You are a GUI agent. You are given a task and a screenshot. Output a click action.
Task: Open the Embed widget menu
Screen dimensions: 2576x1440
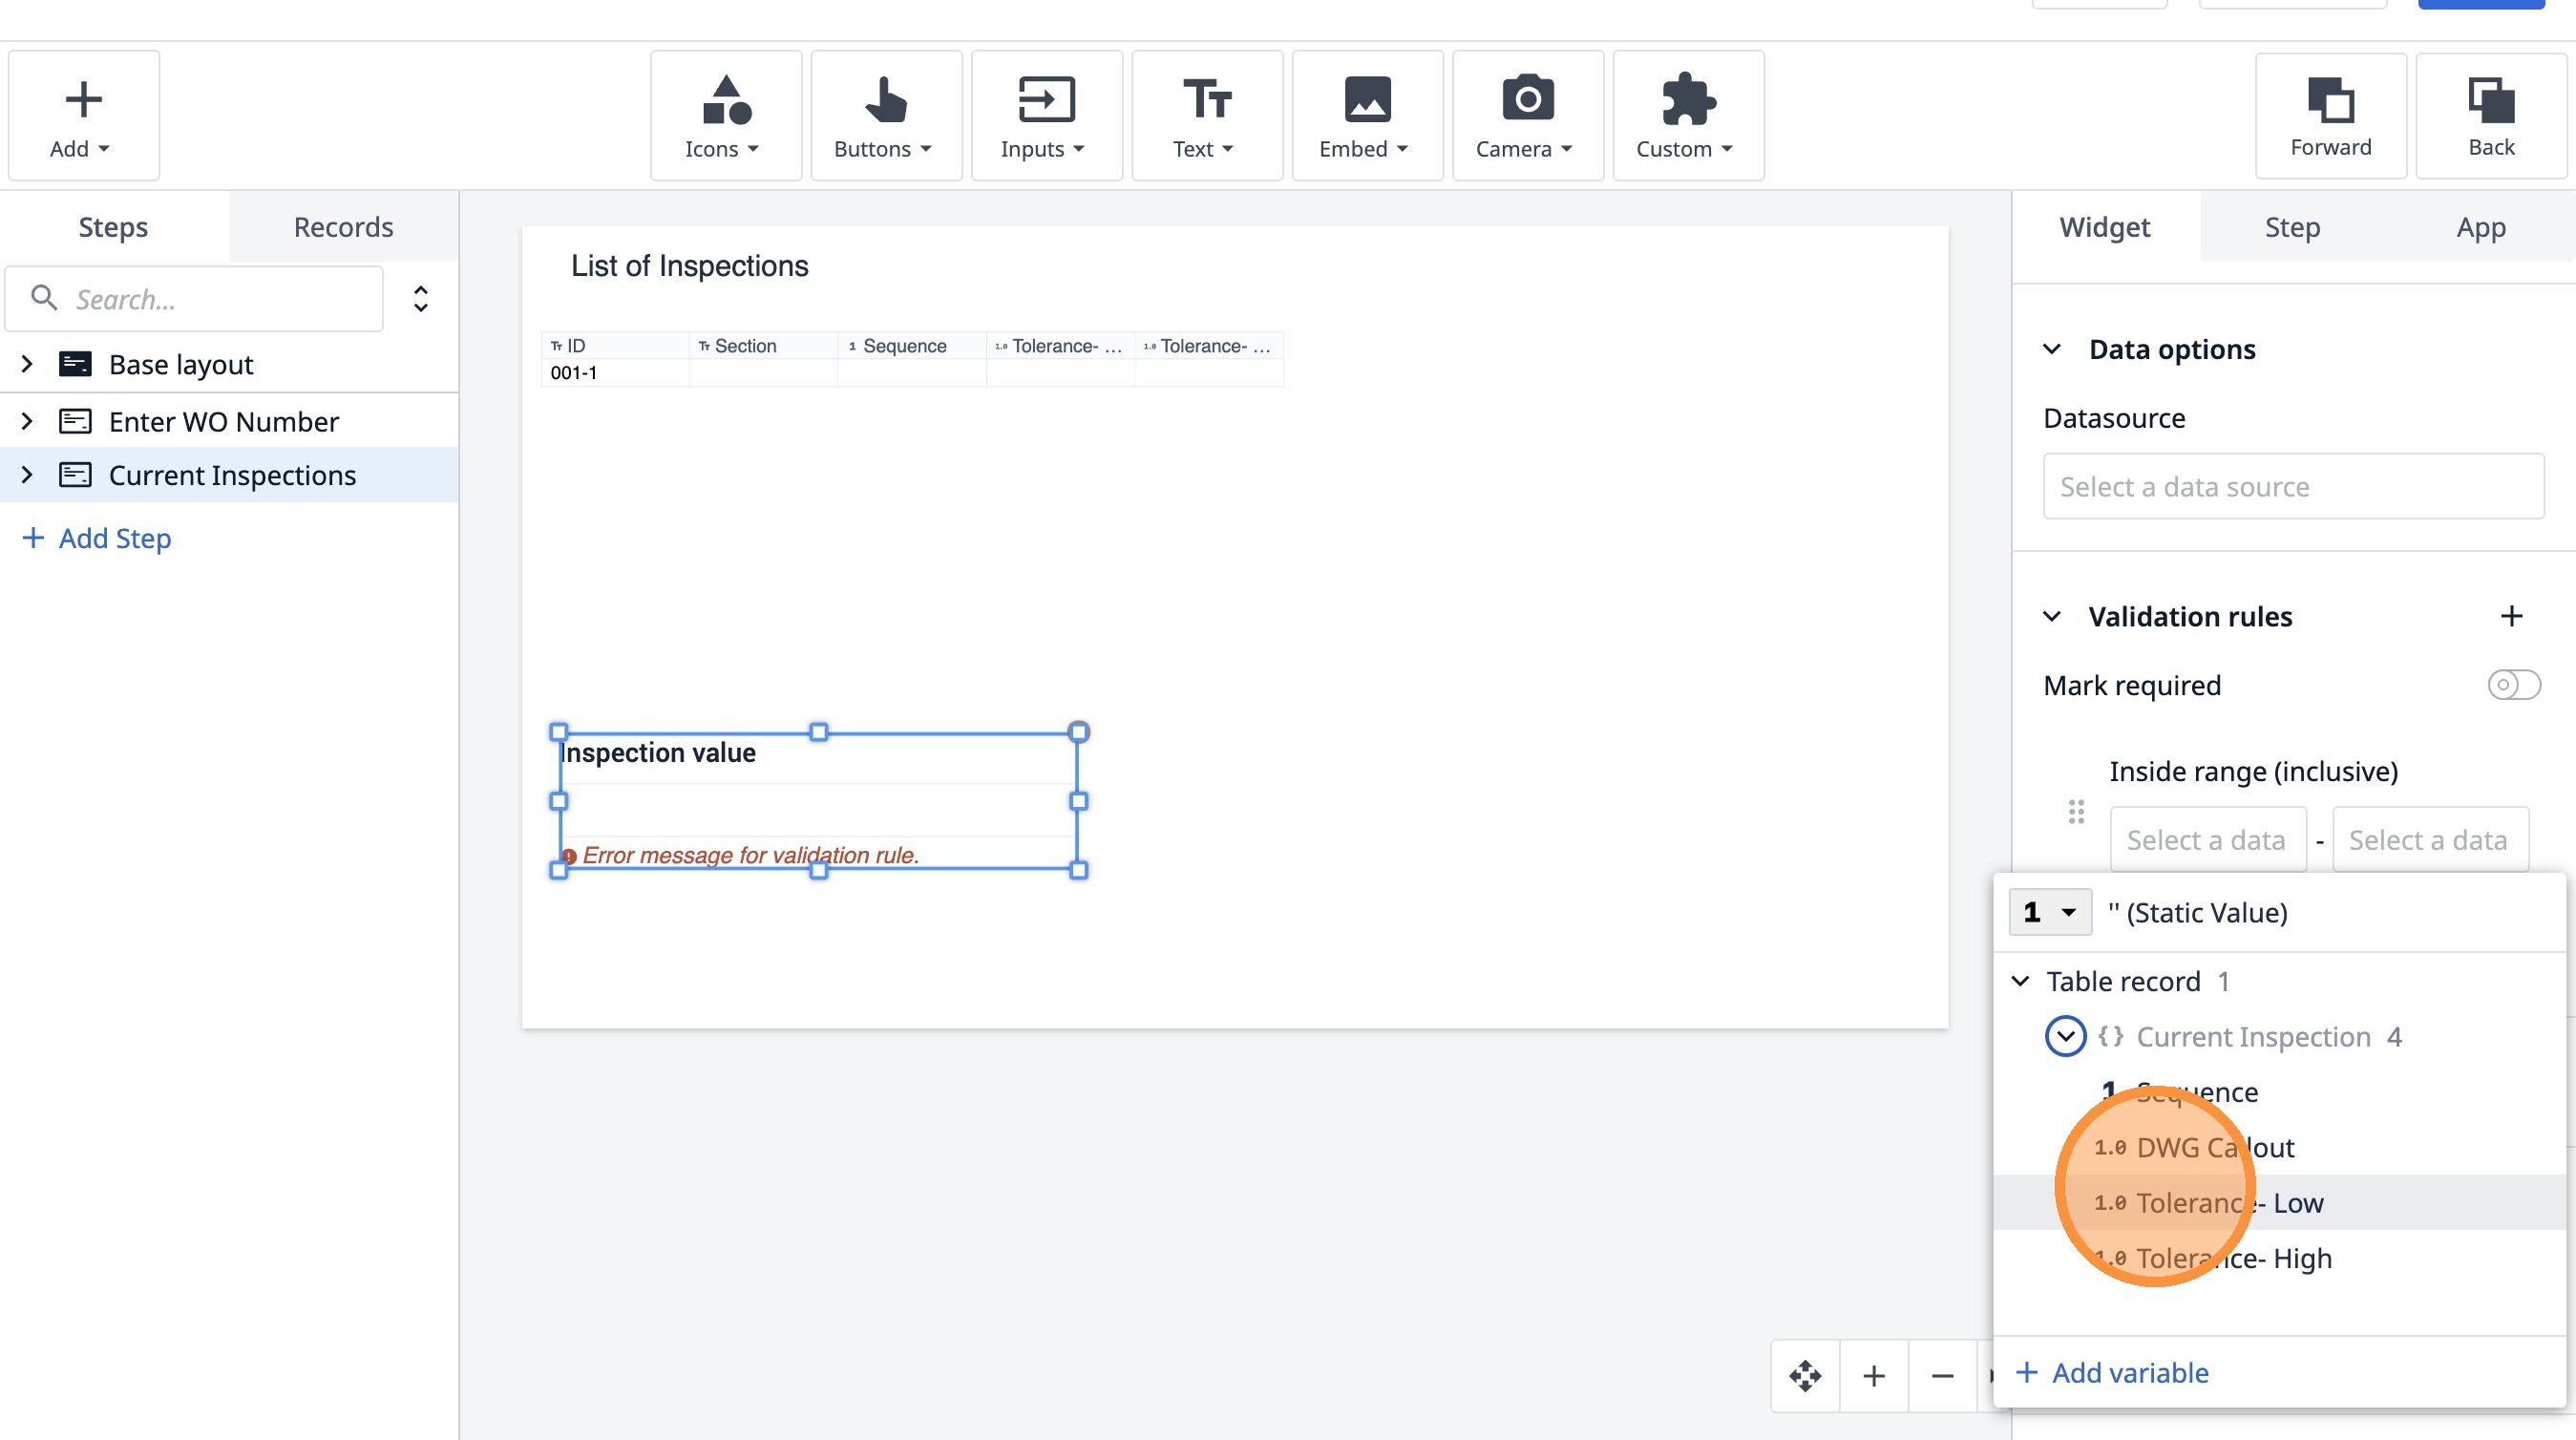[1366, 116]
